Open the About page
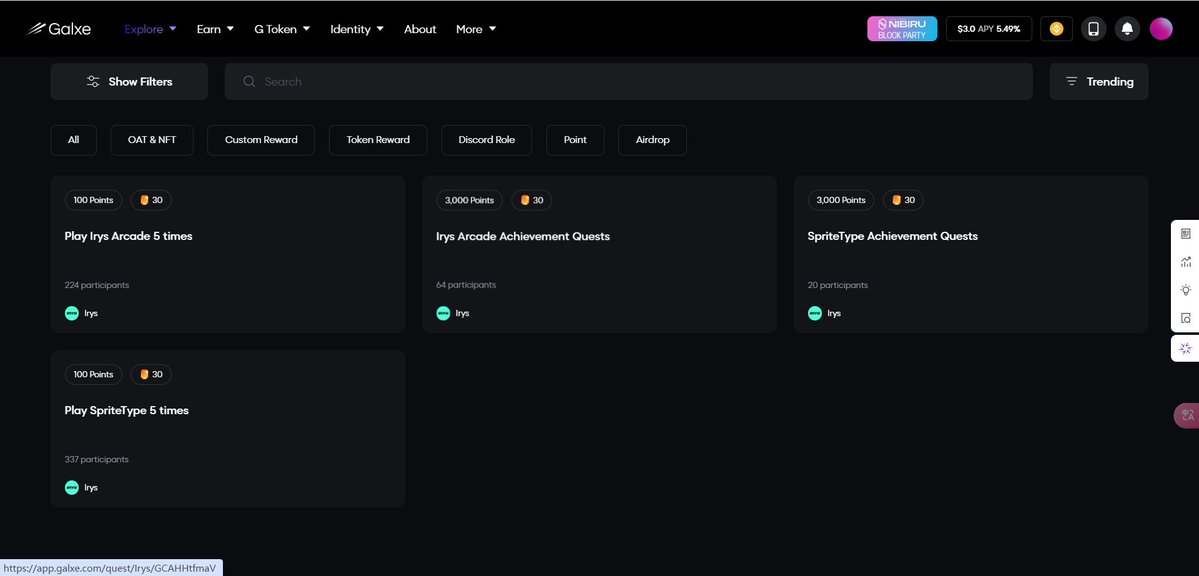 420,29
